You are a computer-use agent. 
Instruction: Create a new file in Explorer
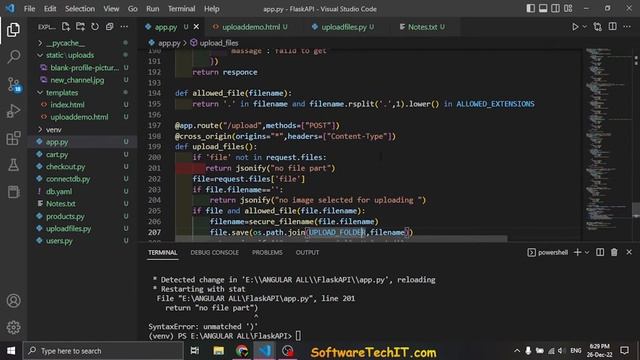[66, 27]
